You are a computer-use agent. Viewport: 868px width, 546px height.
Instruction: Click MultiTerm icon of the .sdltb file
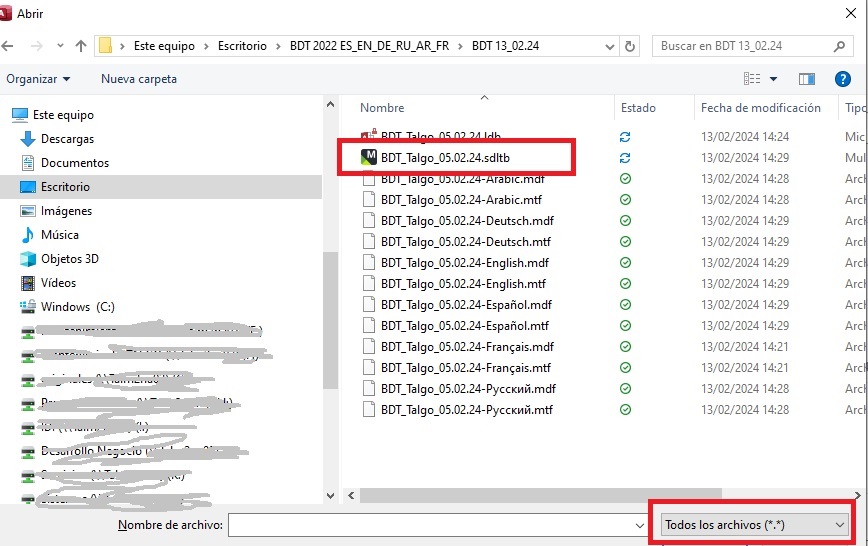coord(368,157)
